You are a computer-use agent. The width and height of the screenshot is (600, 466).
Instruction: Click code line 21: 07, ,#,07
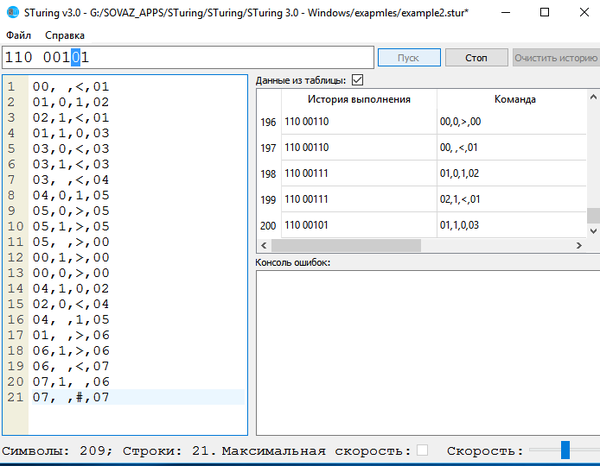[x=71, y=397]
